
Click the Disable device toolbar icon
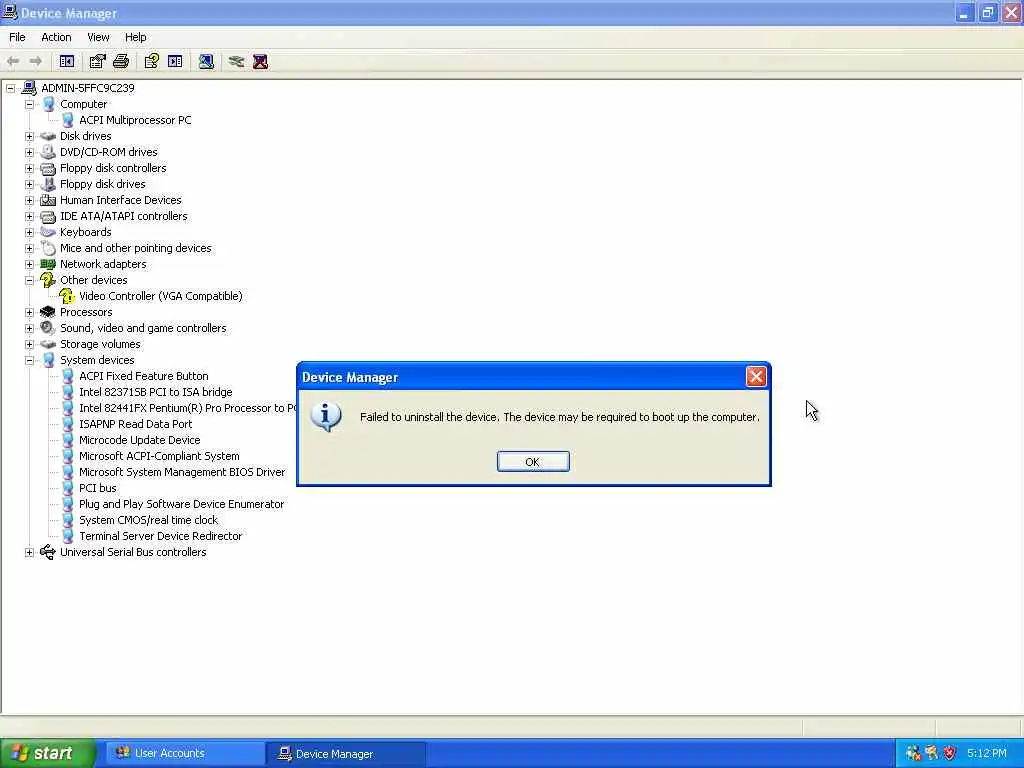point(236,61)
